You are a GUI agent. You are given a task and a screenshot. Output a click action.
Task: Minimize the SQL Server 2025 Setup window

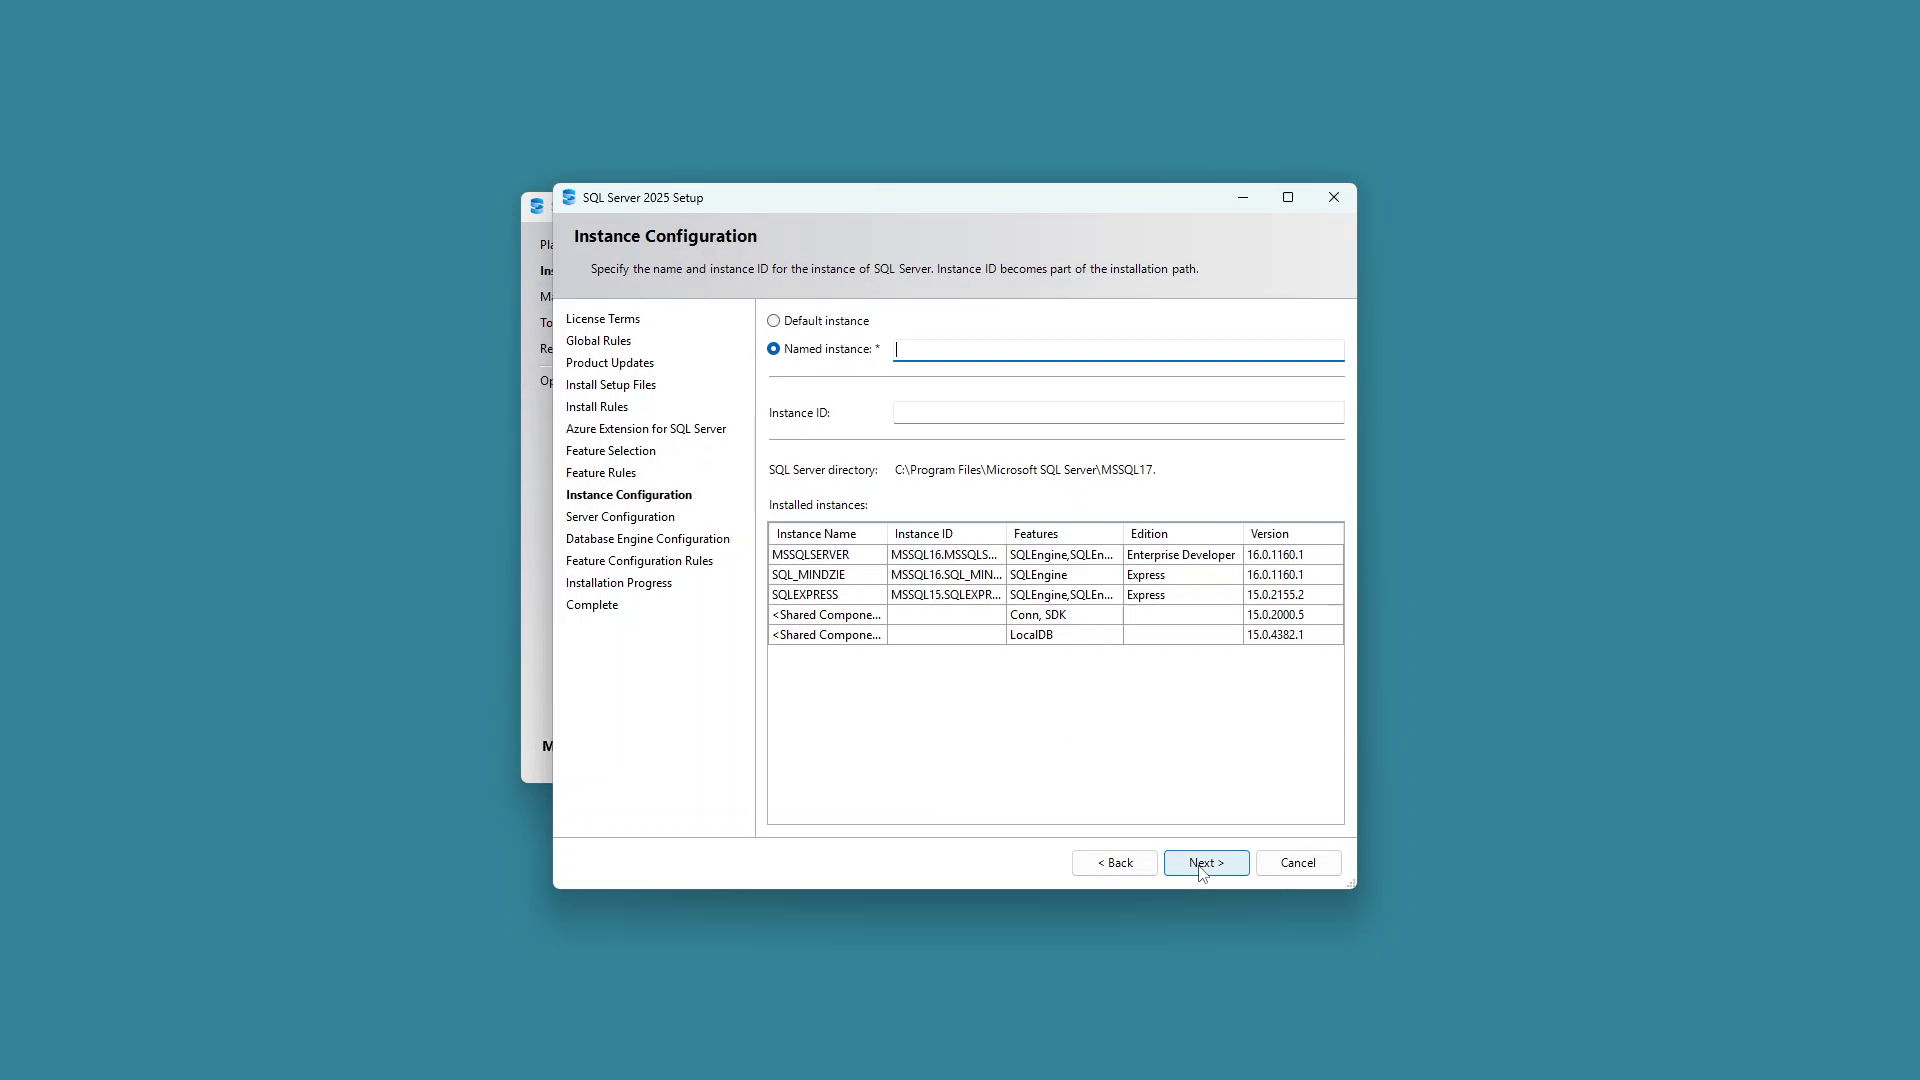[1243, 197]
